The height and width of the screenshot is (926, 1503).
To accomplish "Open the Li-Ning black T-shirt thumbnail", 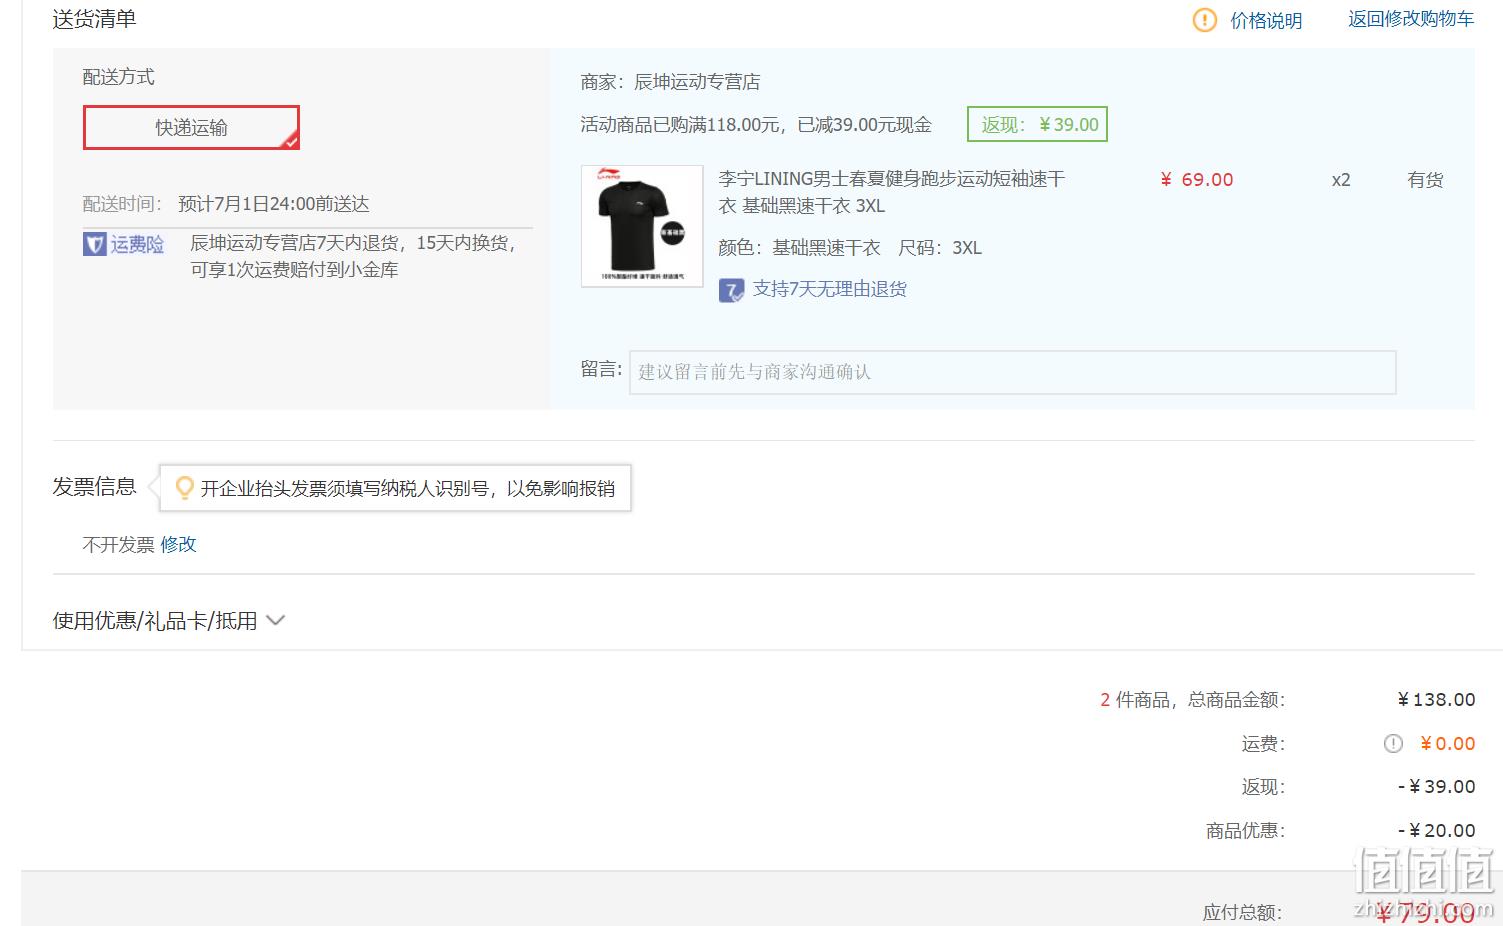I will (642, 226).
